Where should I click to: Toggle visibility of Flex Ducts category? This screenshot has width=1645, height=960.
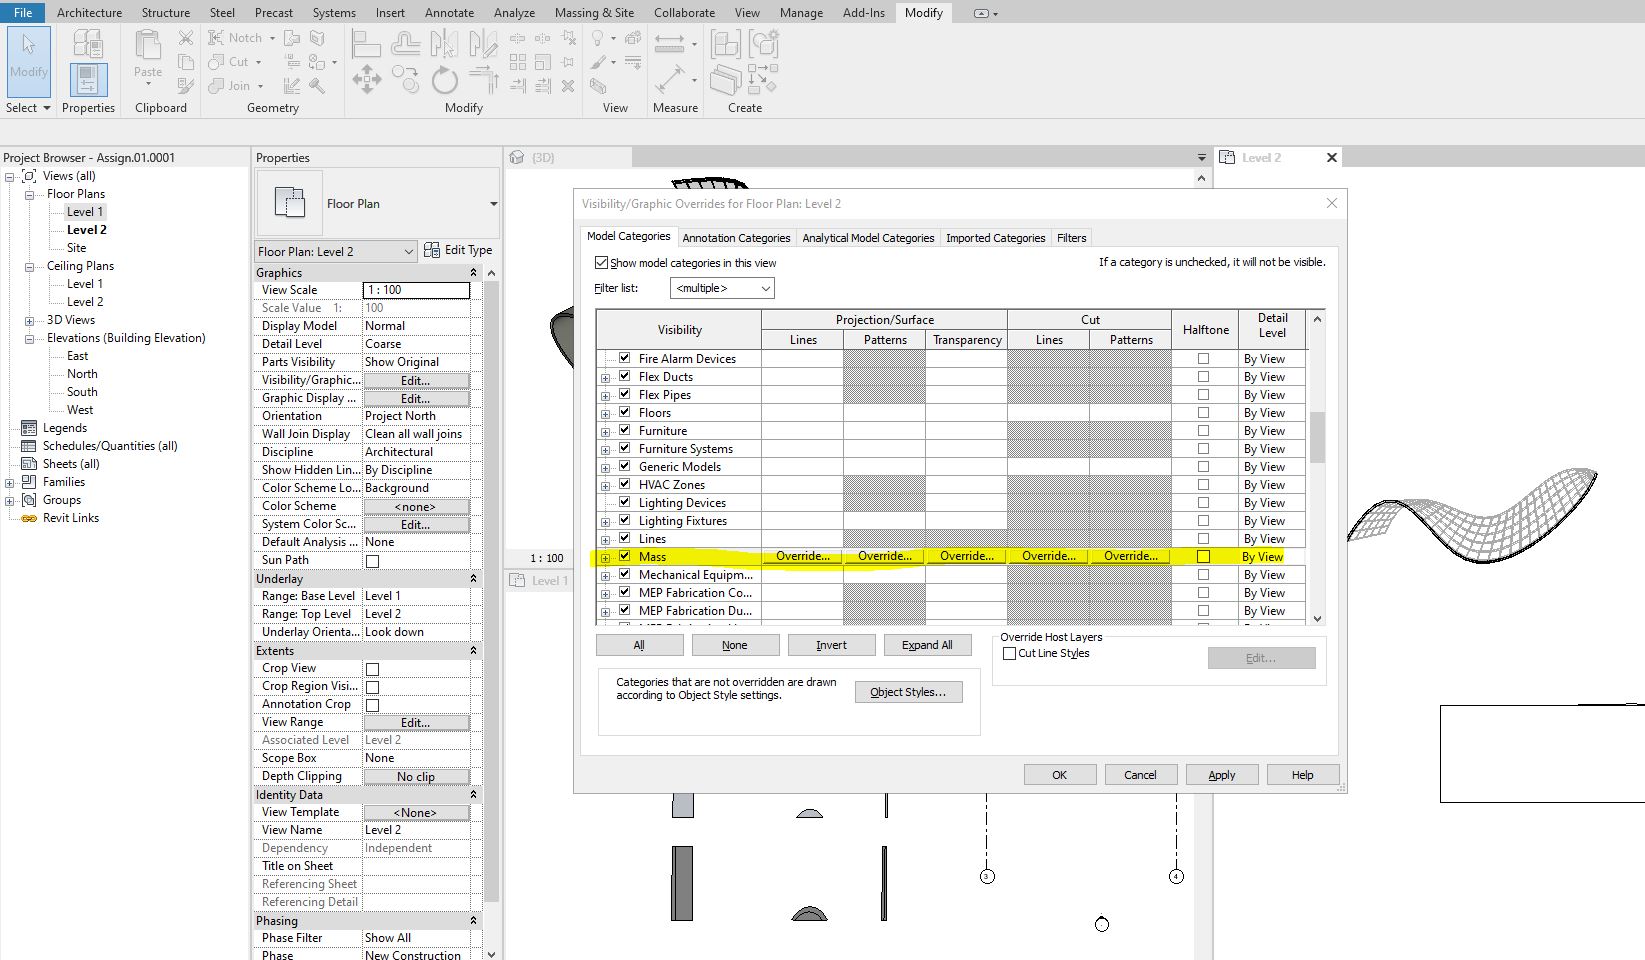pyautogui.click(x=623, y=376)
